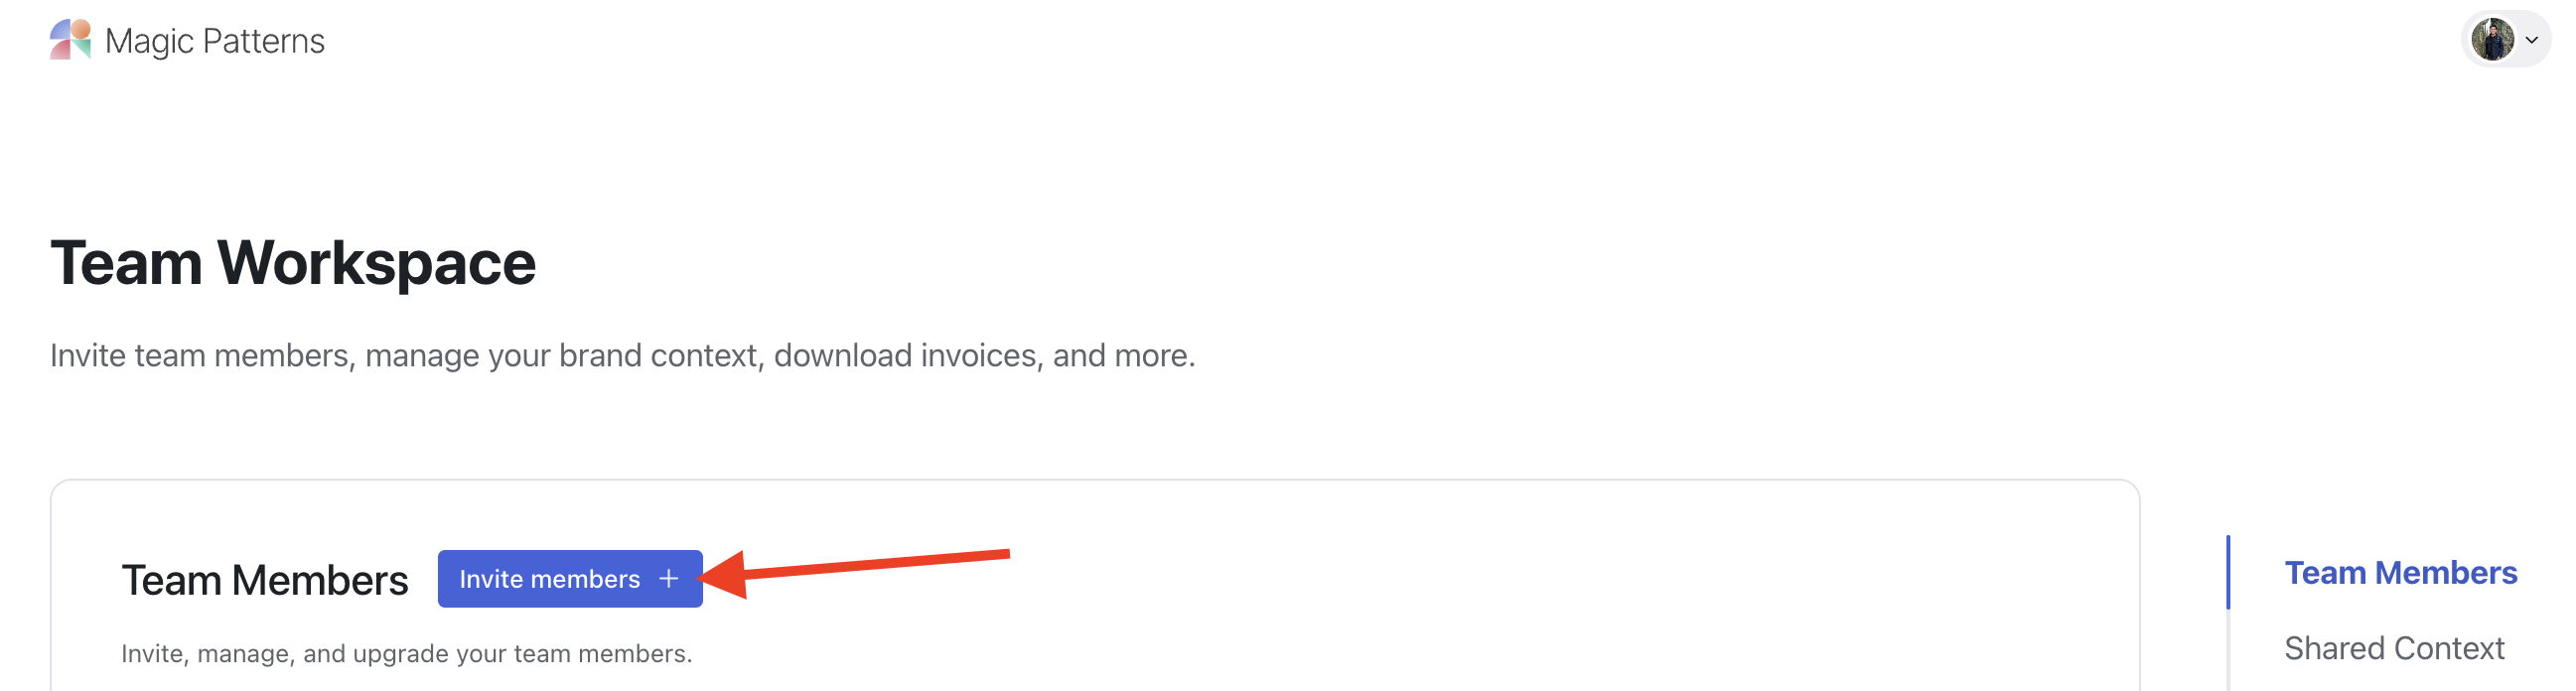The width and height of the screenshot is (2576, 691).
Task: Click the Invite members button label
Action: coord(549,579)
